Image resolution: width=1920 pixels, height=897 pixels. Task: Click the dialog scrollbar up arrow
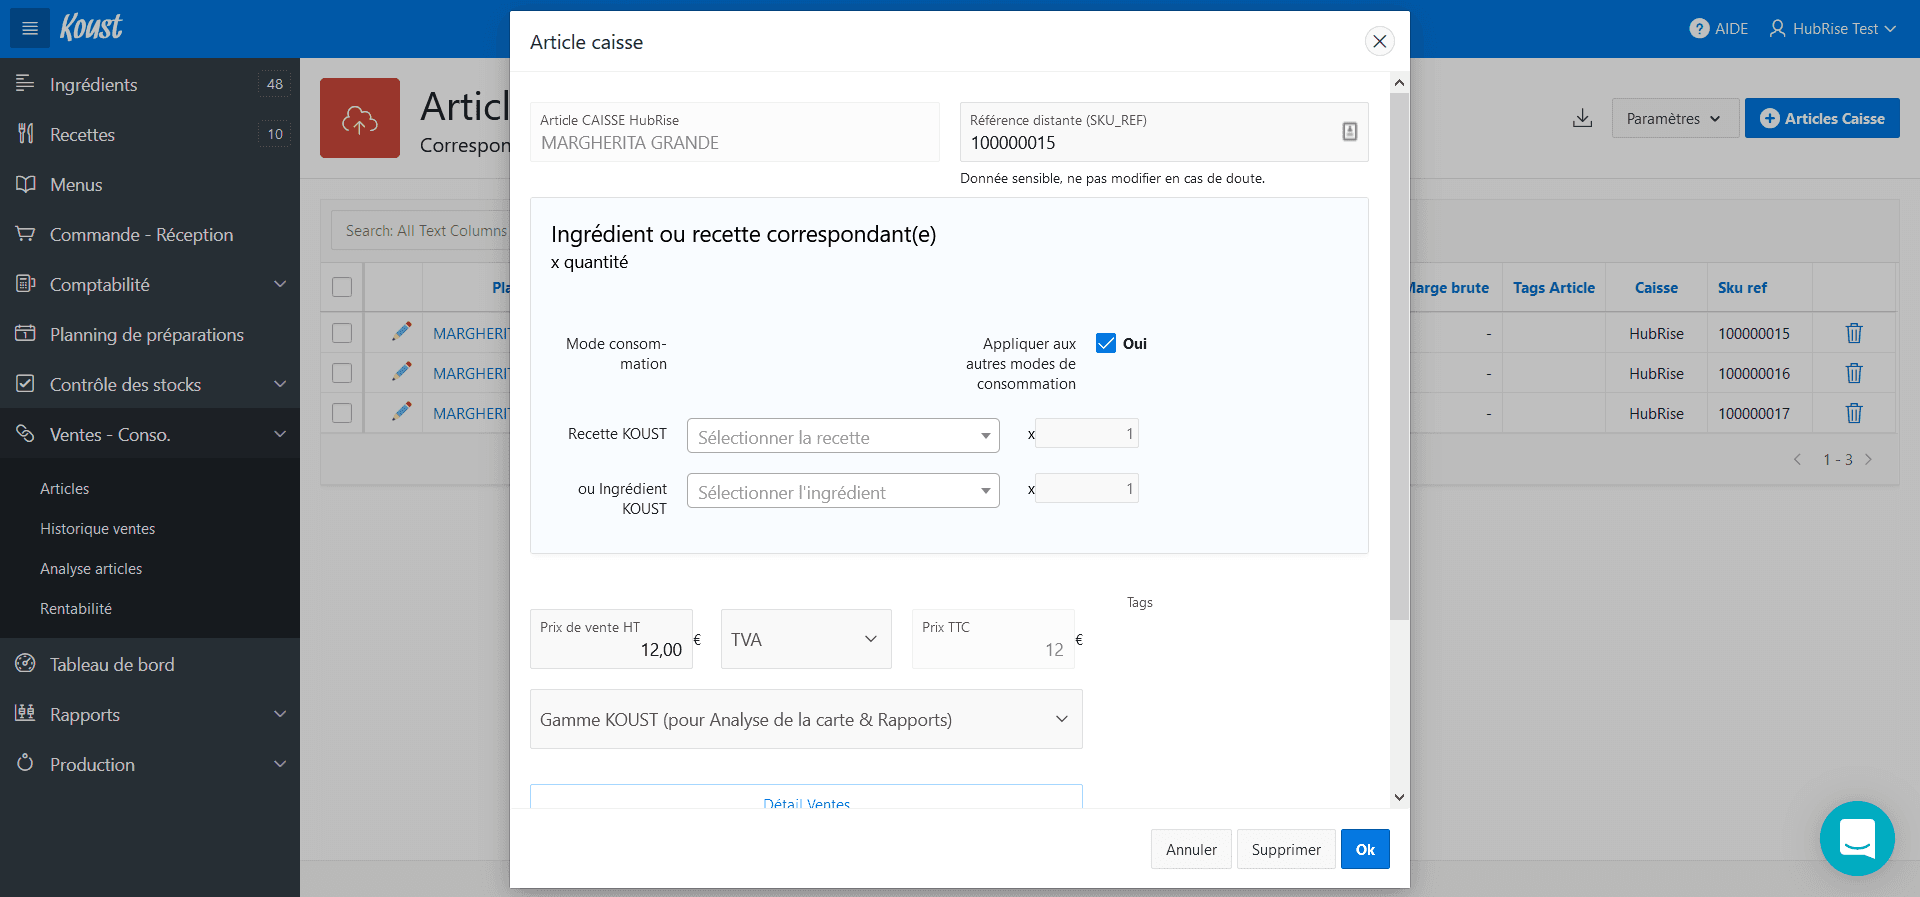[x=1399, y=82]
